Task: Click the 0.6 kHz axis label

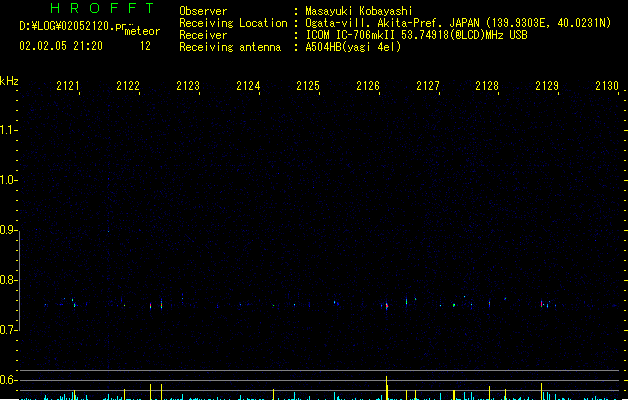Action: coord(7,380)
